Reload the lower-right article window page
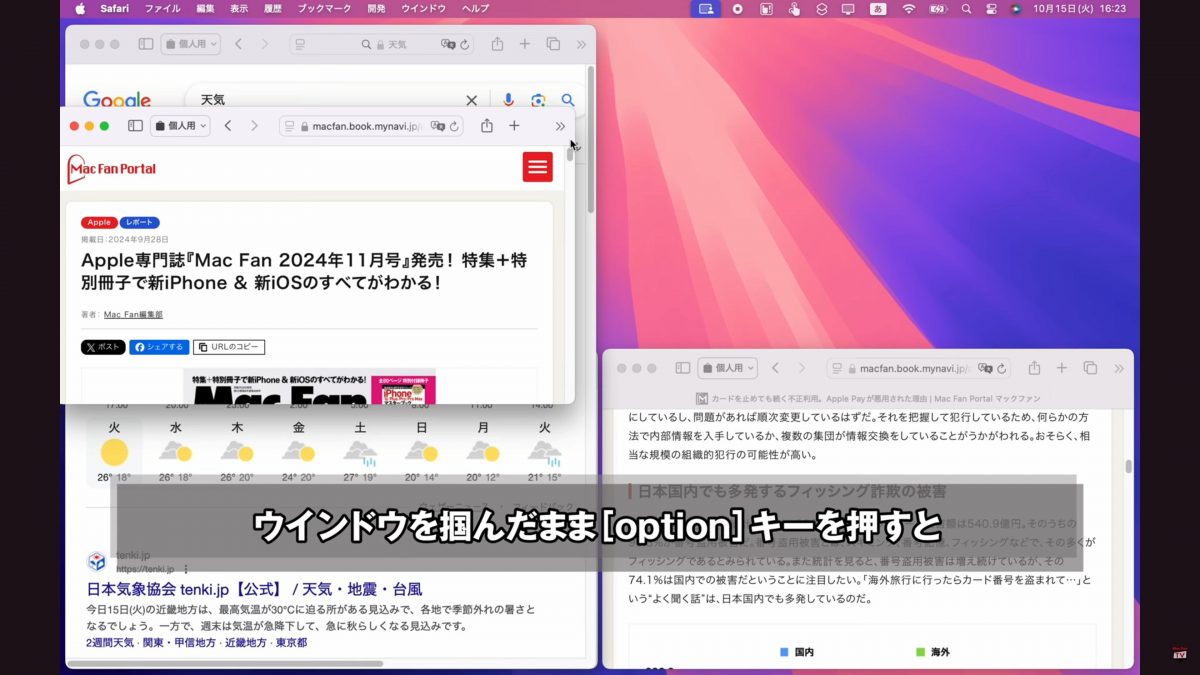Screen dimensions: 1200x675 pyautogui.click(x=1003, y=368)
